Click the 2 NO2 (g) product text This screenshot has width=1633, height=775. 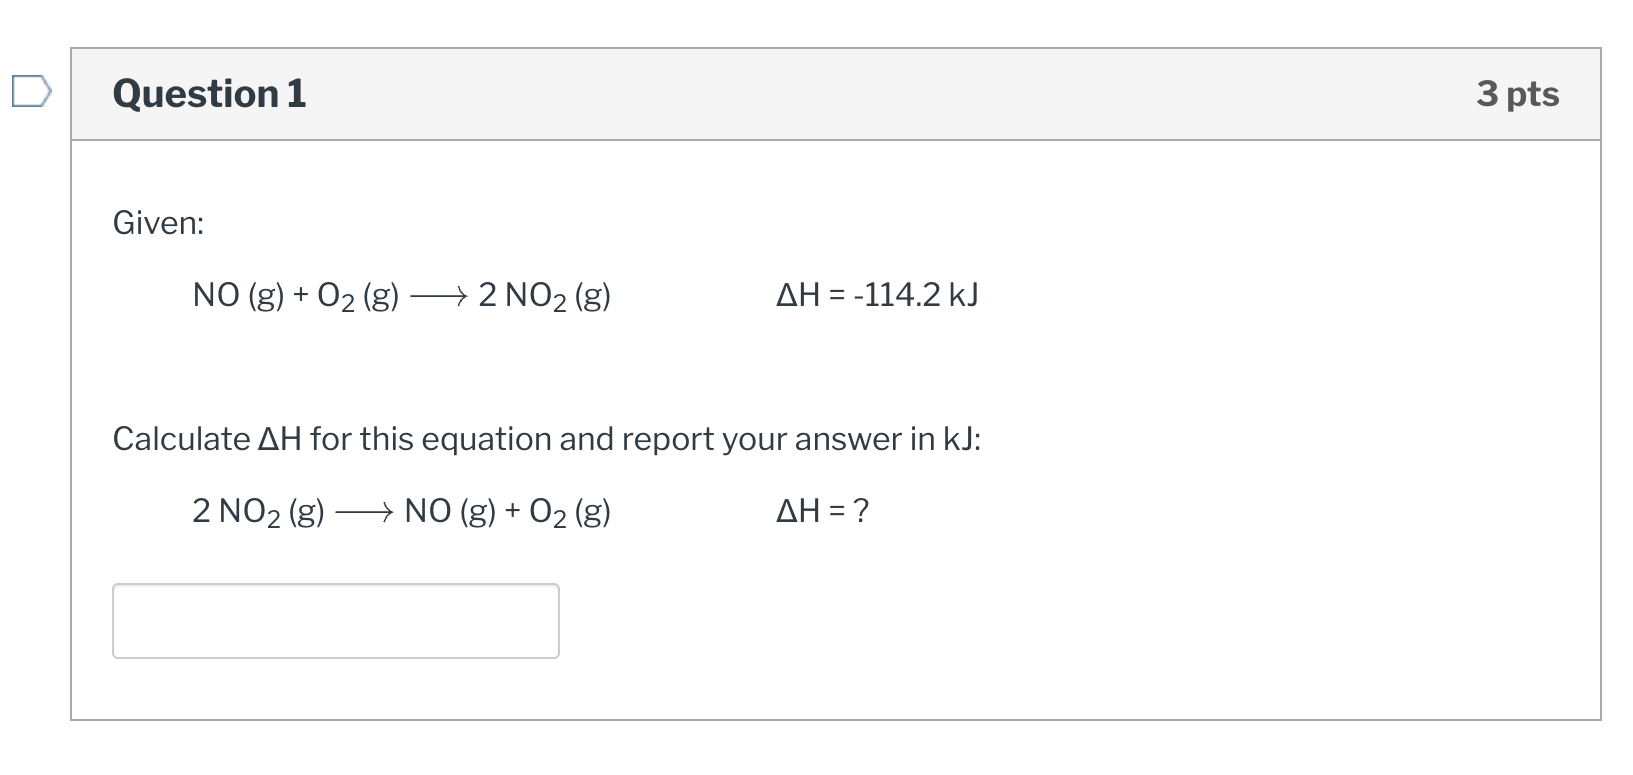coord(545,294)
